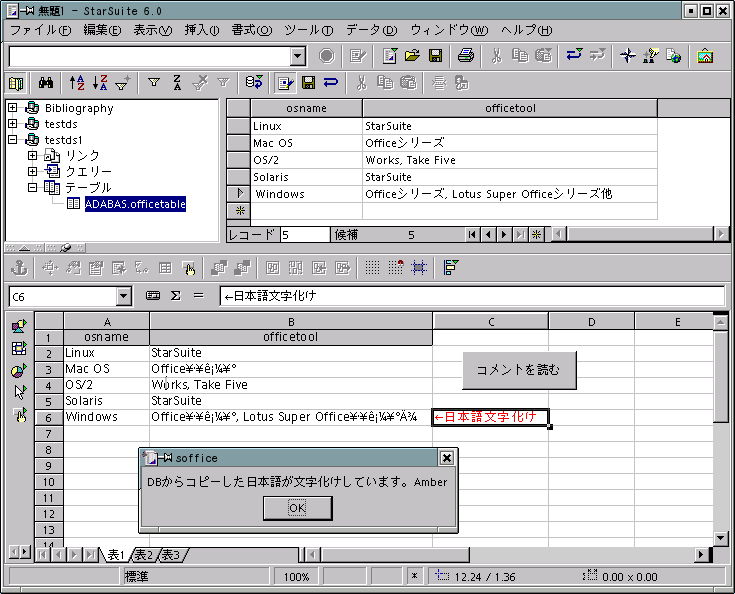The height and width of the screenshot is (594, 735).
Task: Switch to sheet tab 表3
Action: (x=171, y=555)
